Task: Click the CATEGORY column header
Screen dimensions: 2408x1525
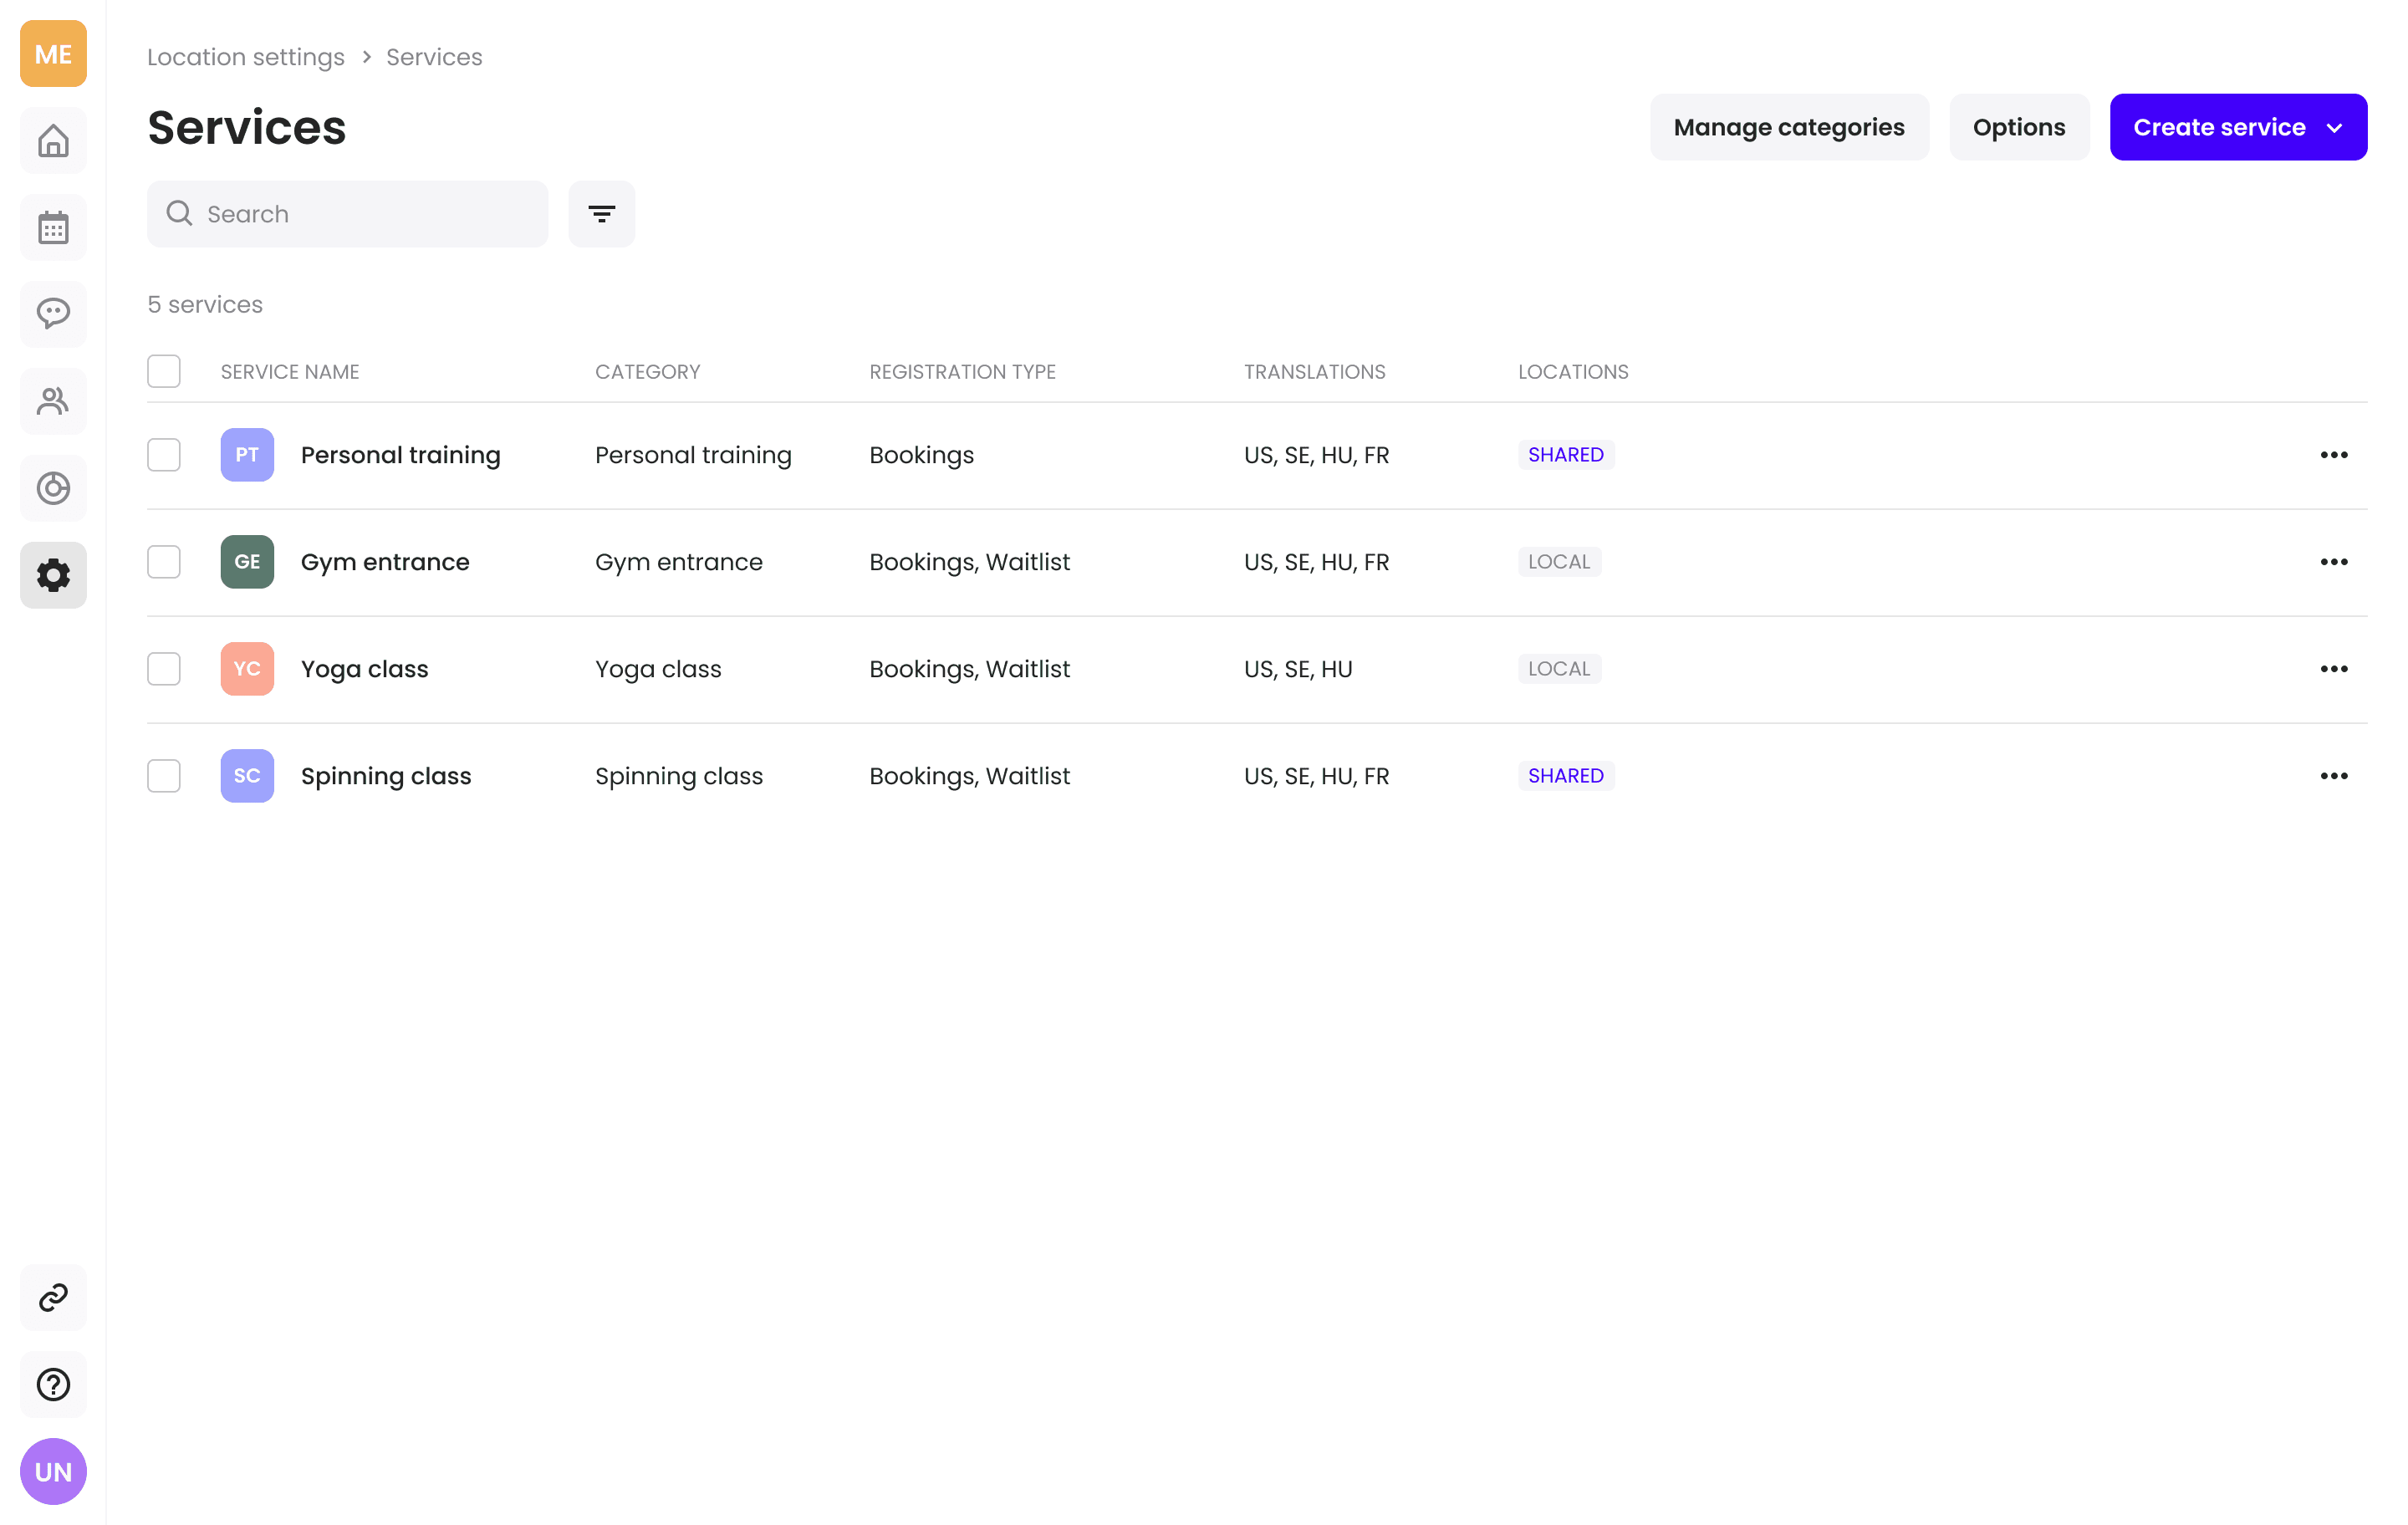Action: coord(648,372)
